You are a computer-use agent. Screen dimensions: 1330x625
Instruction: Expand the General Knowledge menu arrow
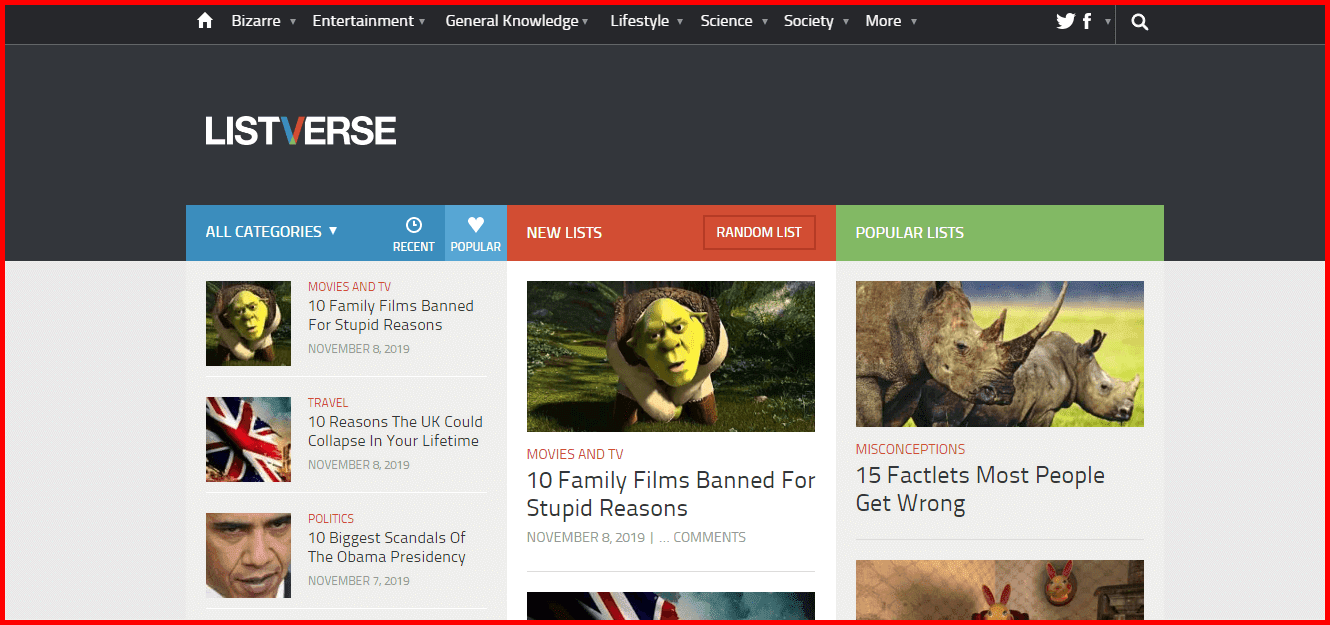tap(585, 22)
